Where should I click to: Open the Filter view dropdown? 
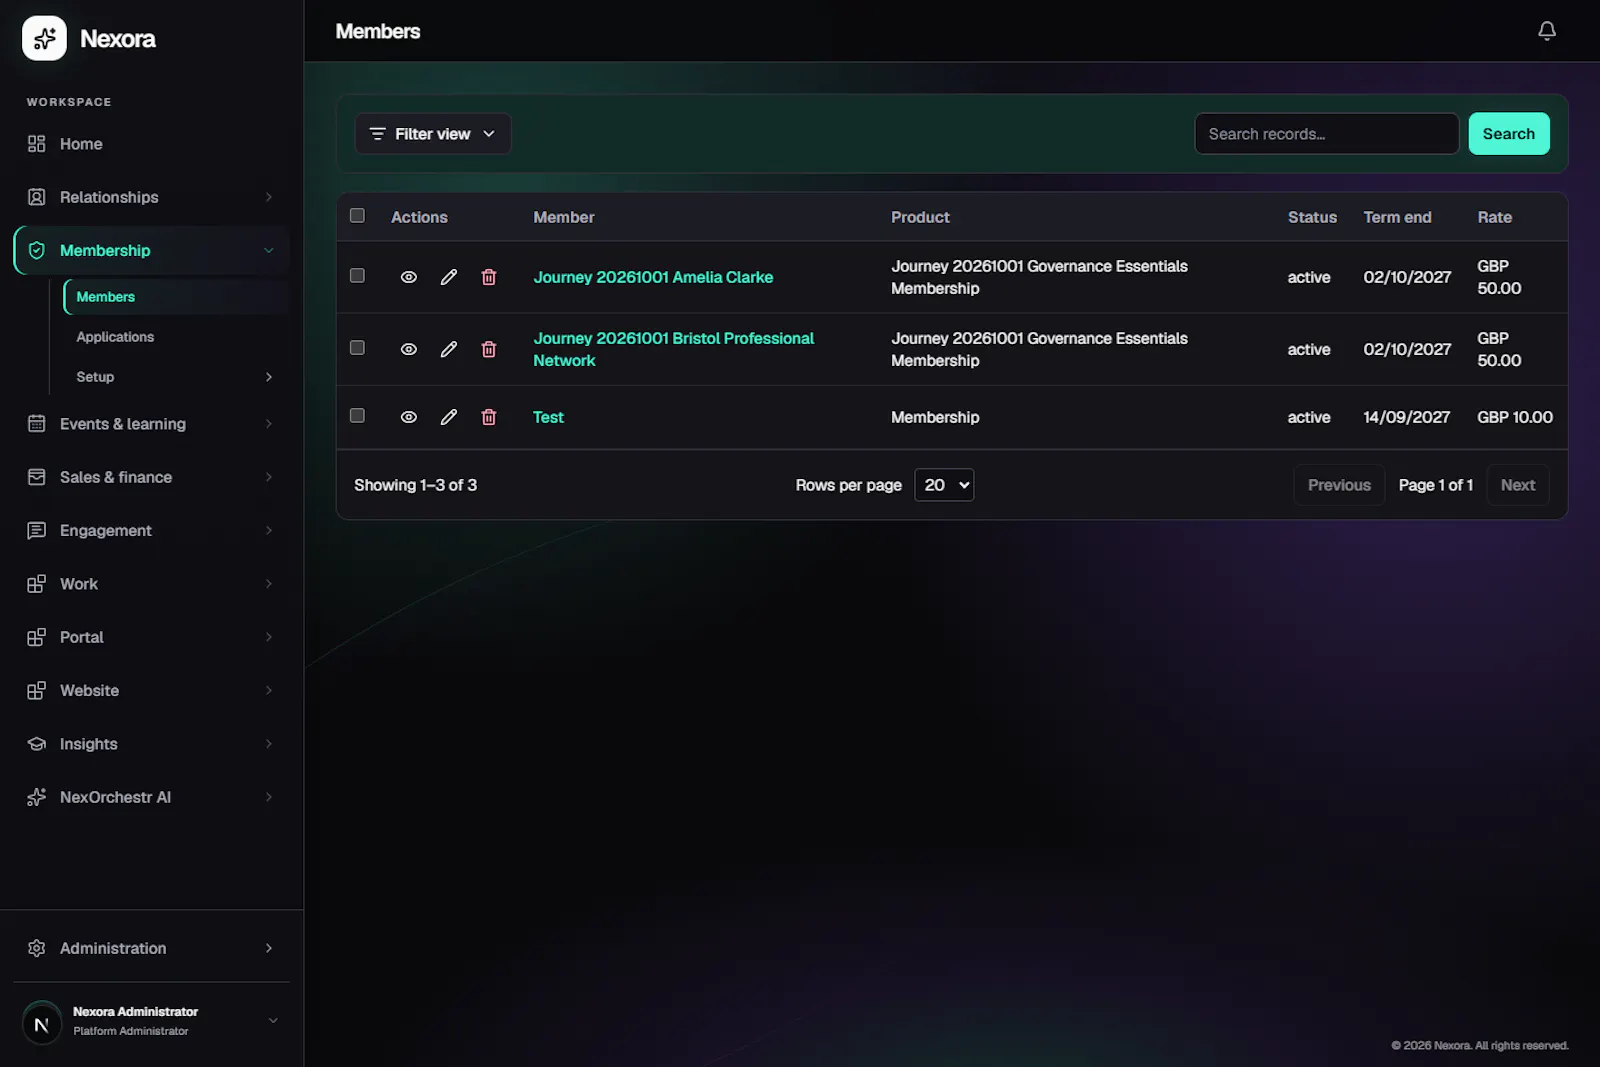(x=433, y=134)
